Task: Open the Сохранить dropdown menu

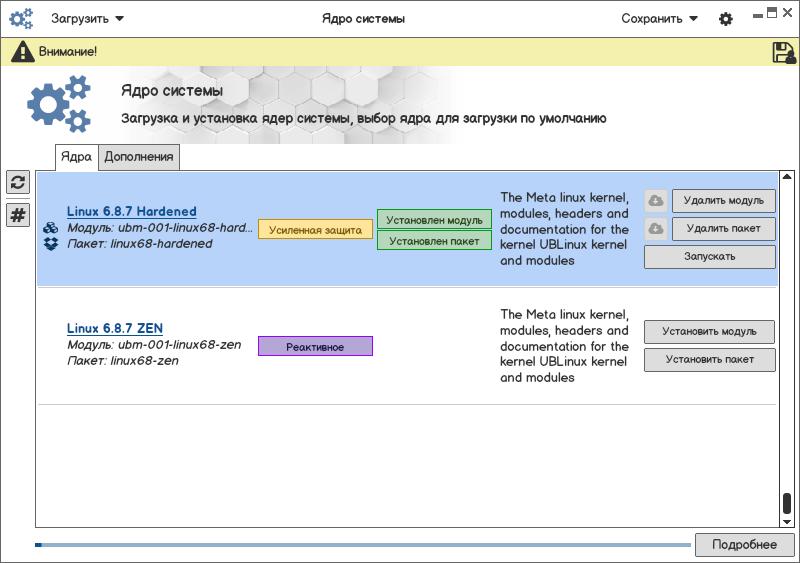Action: [659, 18]
